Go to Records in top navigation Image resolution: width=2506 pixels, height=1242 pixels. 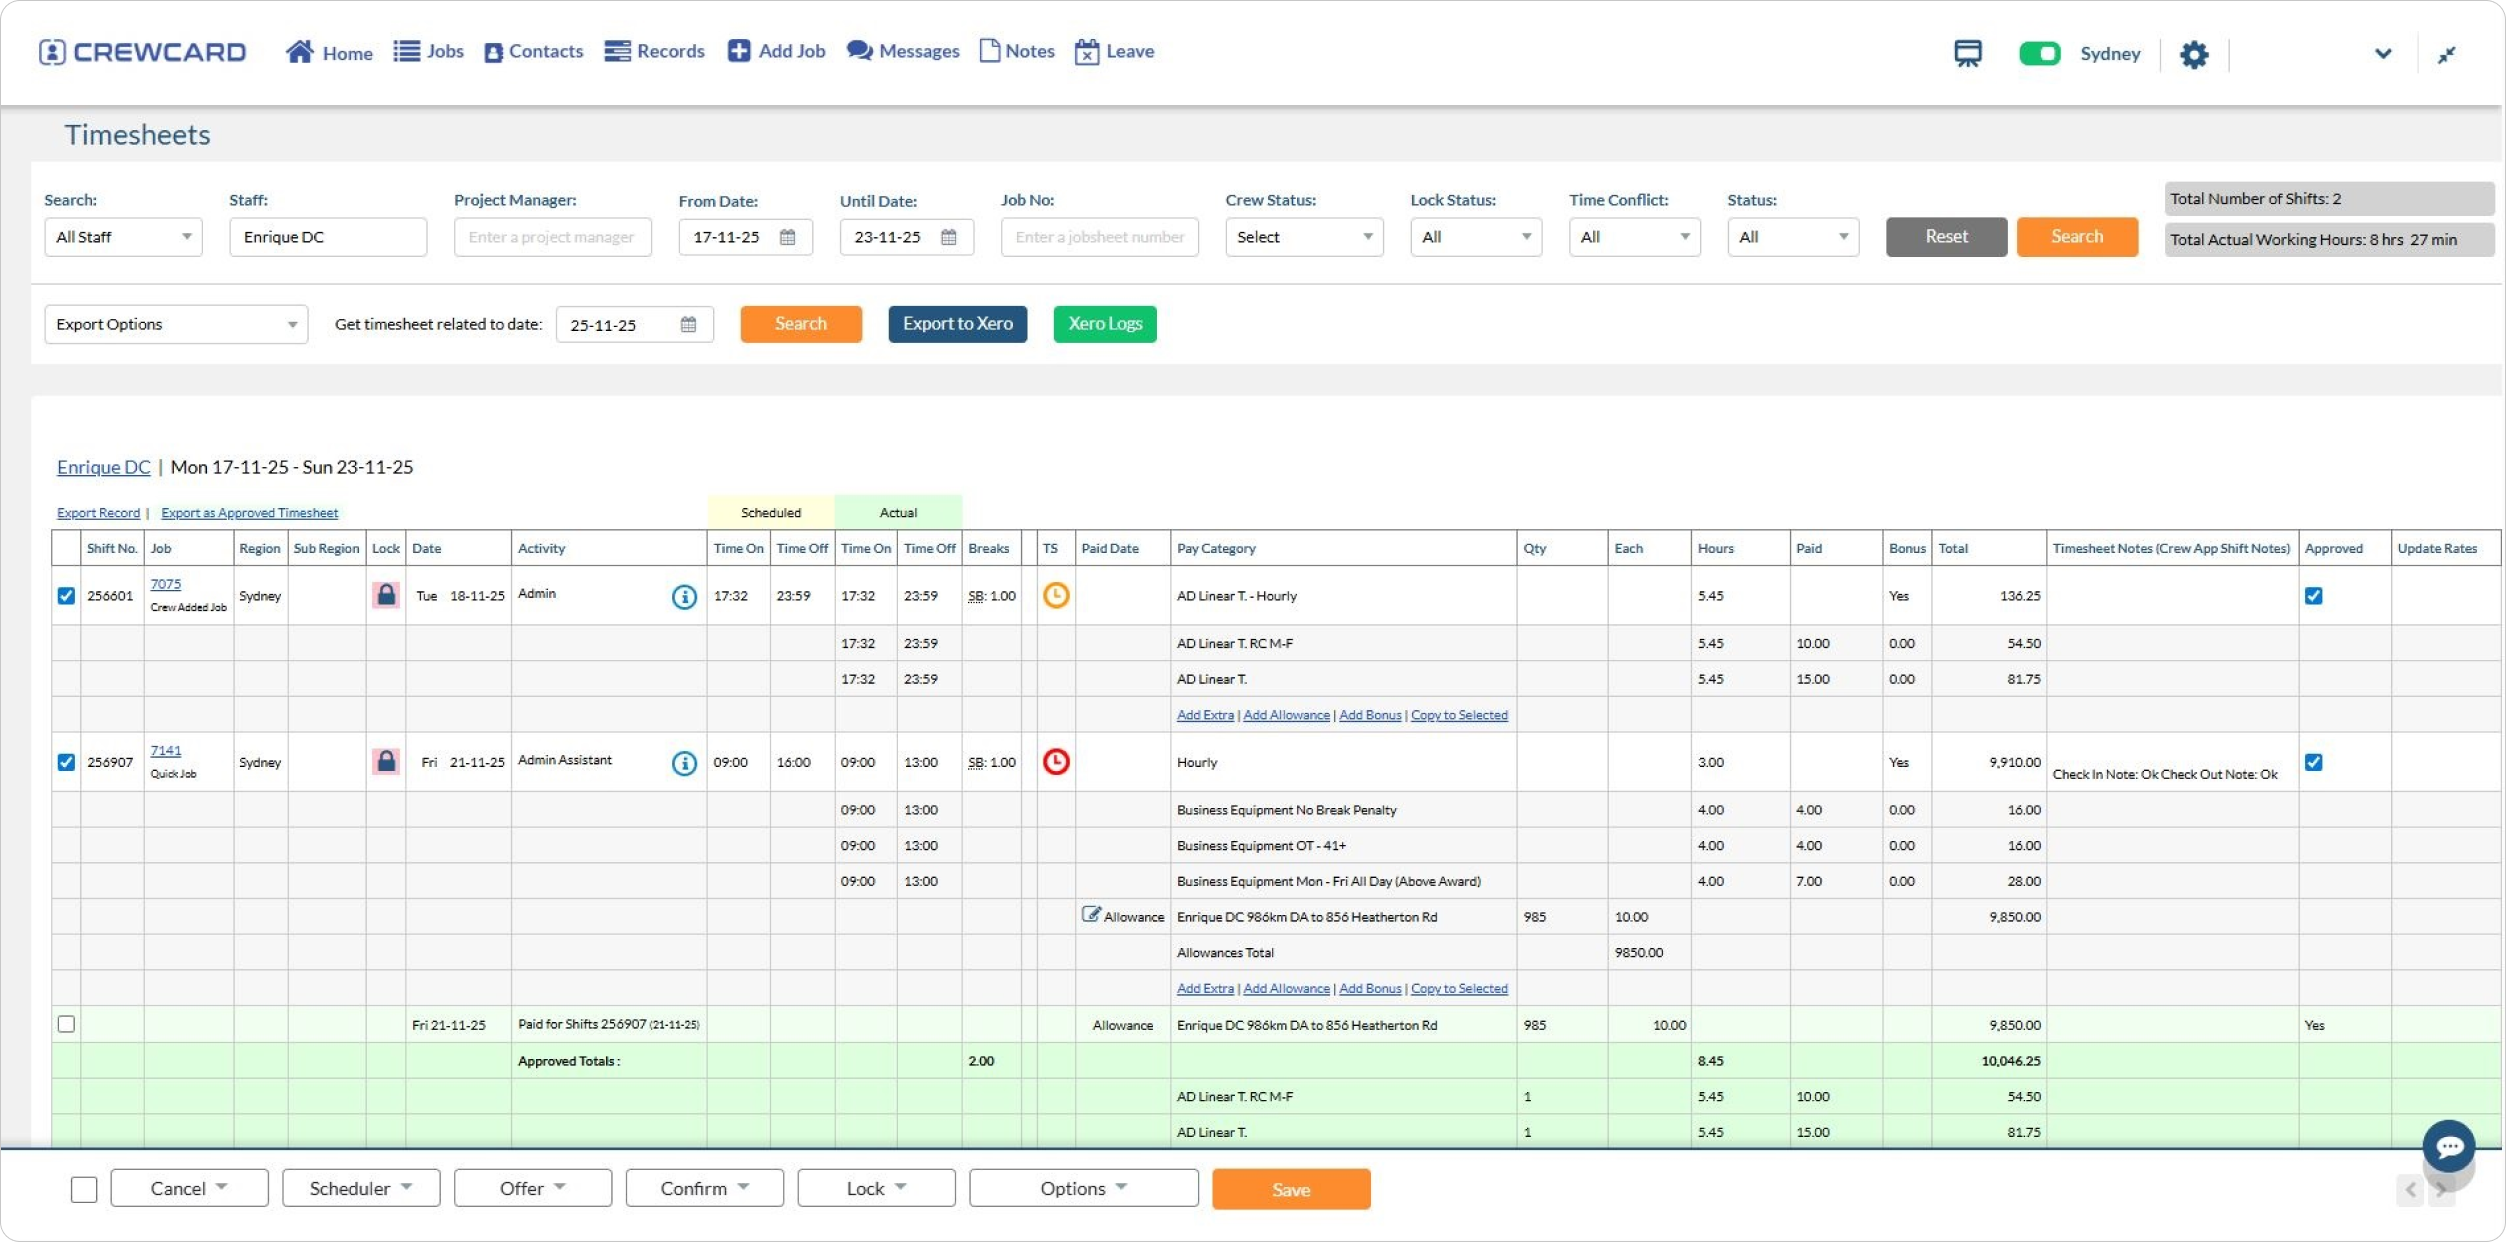tap(654, 52)
